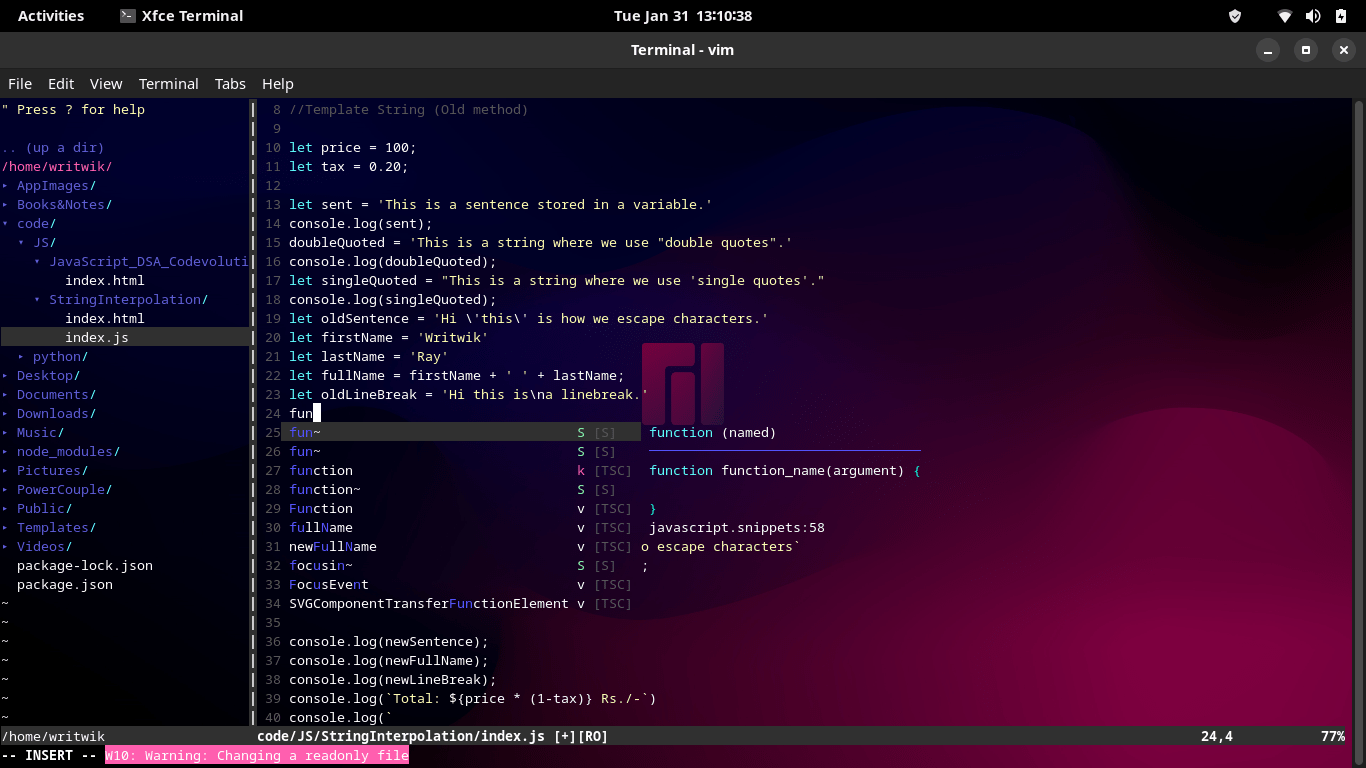Open the Help menu

[x=277, y=83]
